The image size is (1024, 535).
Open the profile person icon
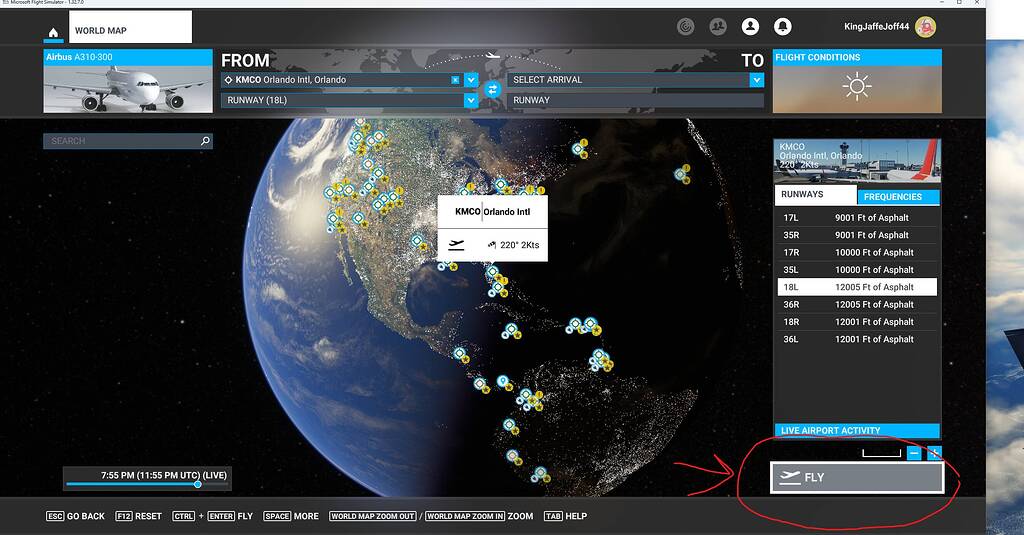tap(750, 27)
